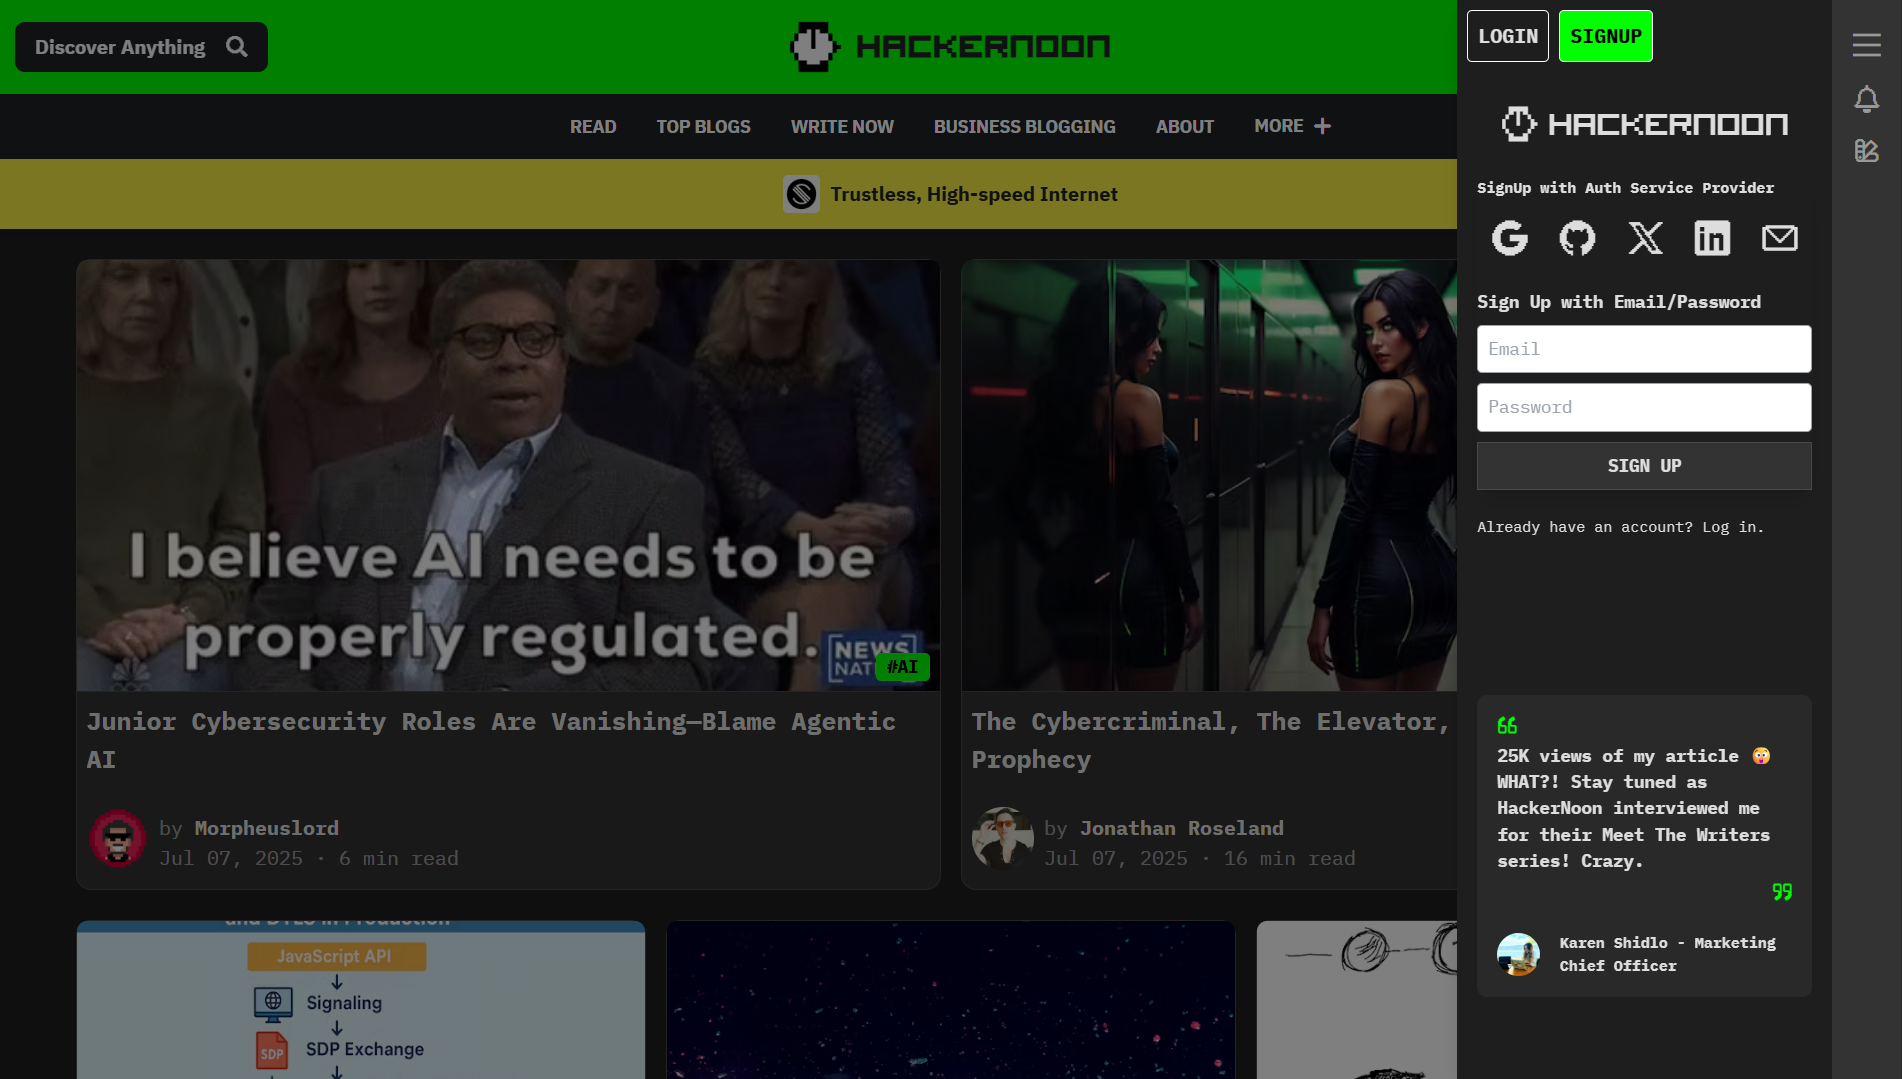
Task: Open the Junior Cybersecurity Roles article thumbnail
Action: click(x=508, y=475)
